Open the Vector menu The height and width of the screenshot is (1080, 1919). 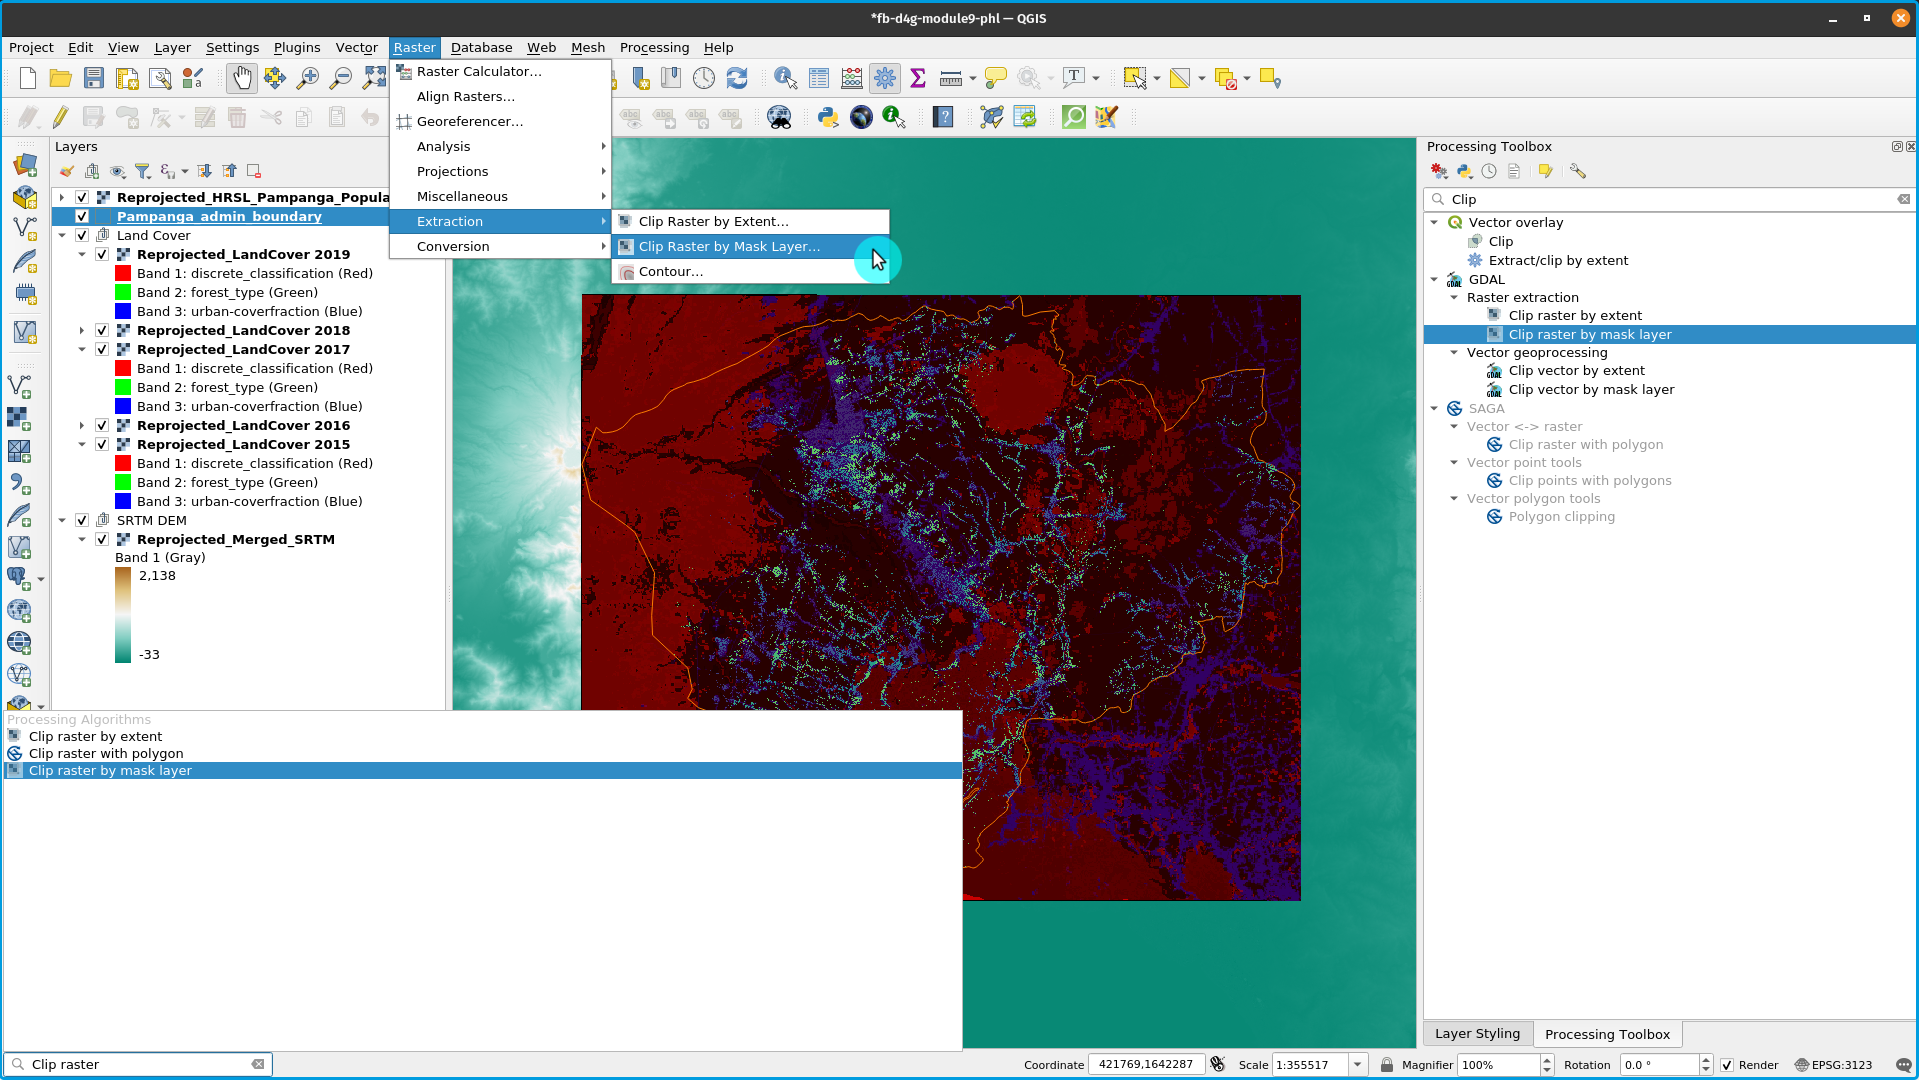point(356,47)
